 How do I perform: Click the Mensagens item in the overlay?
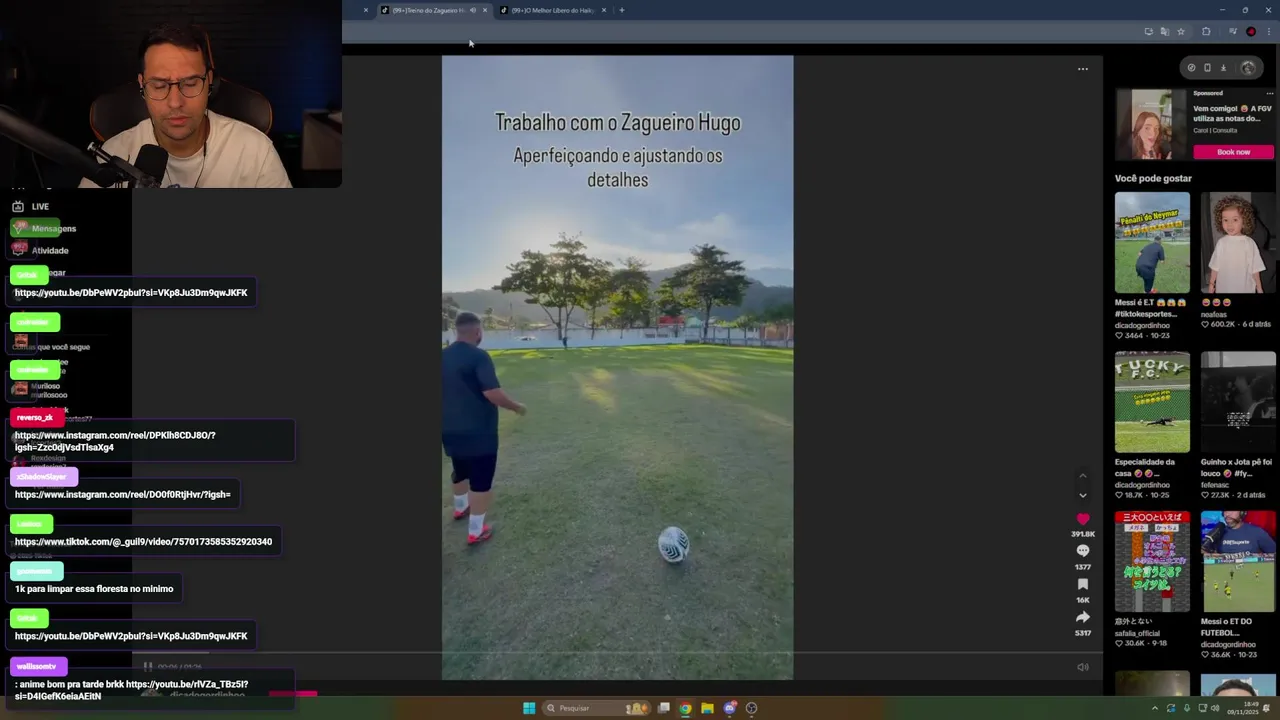coord(53,229)
